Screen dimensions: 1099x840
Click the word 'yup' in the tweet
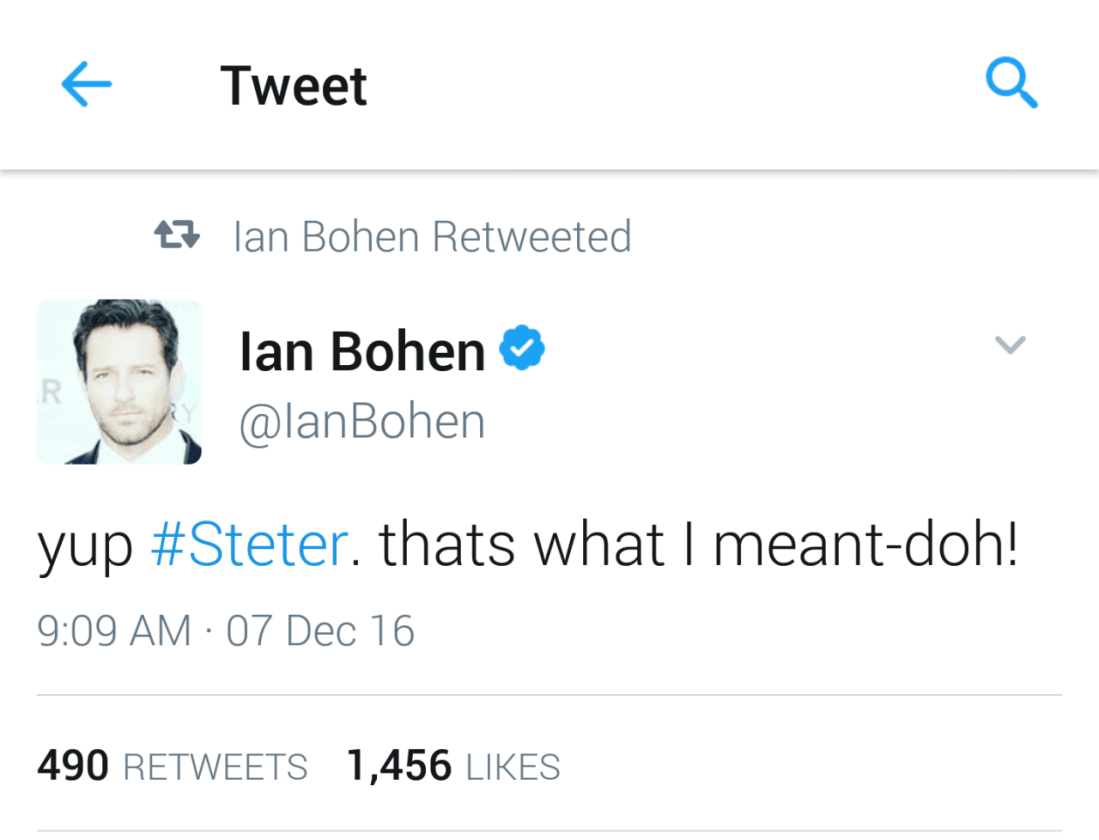[85, 549]
